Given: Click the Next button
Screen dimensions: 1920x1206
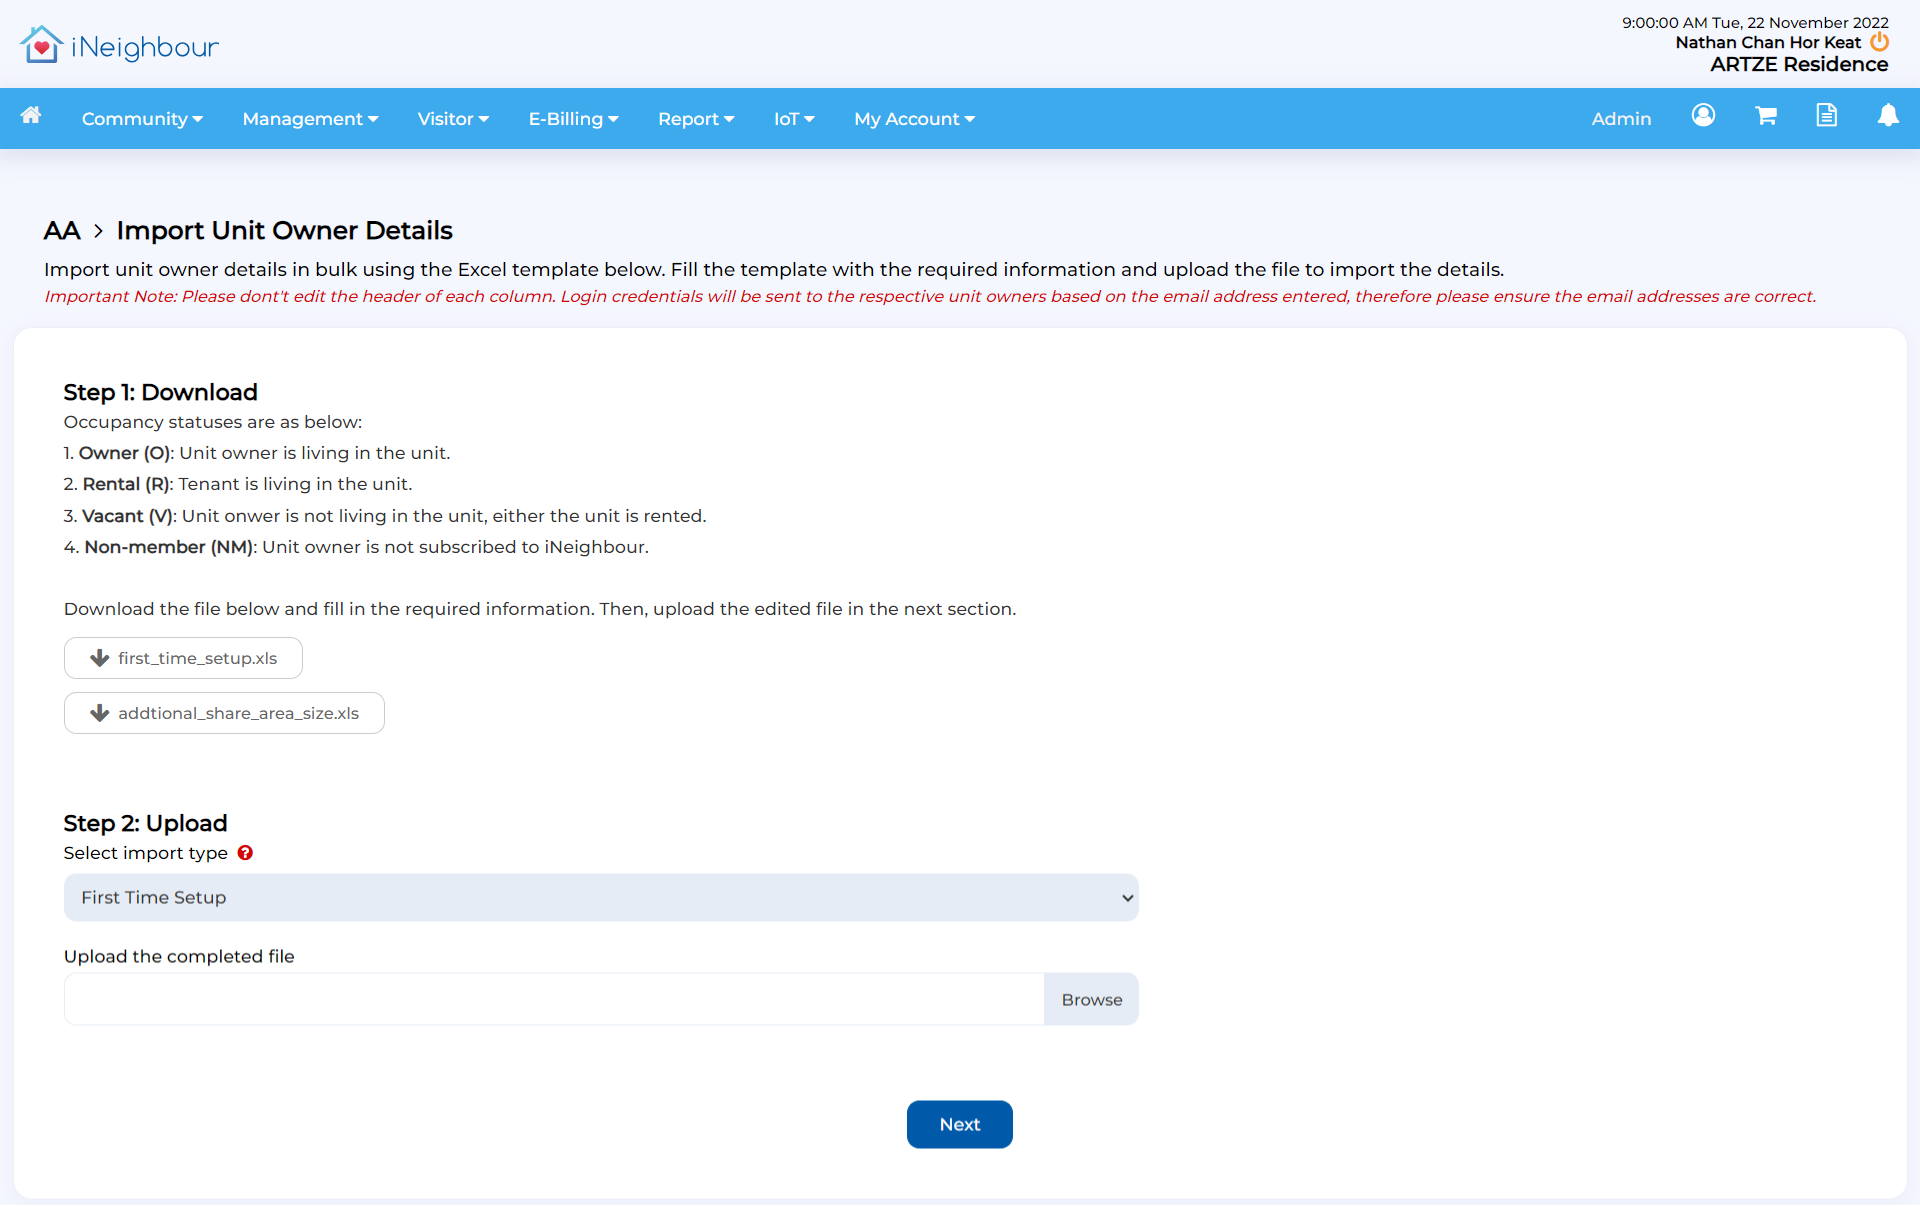Looking at the screenshot, I should pos(959,1125).
